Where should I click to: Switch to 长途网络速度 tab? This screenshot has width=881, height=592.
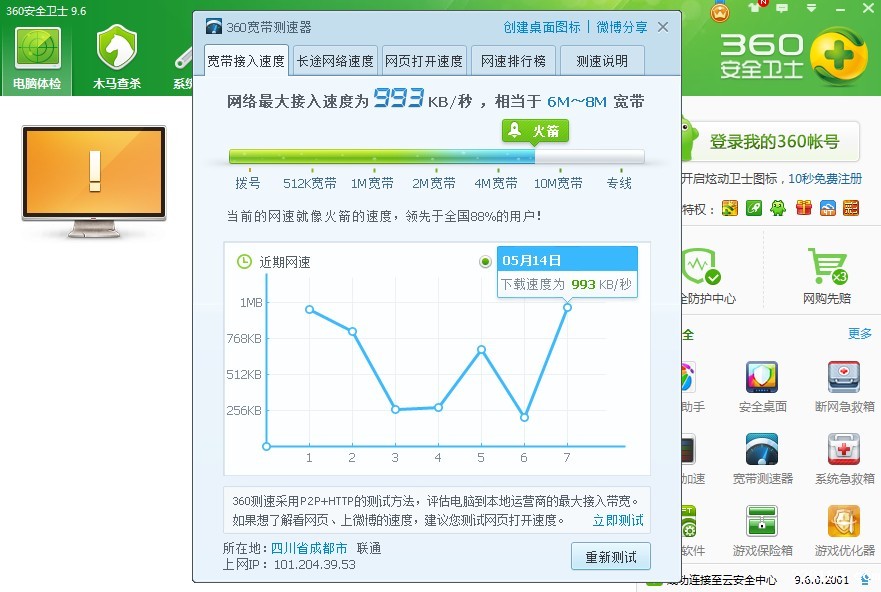pyautogui.click(x=335, y=61)
